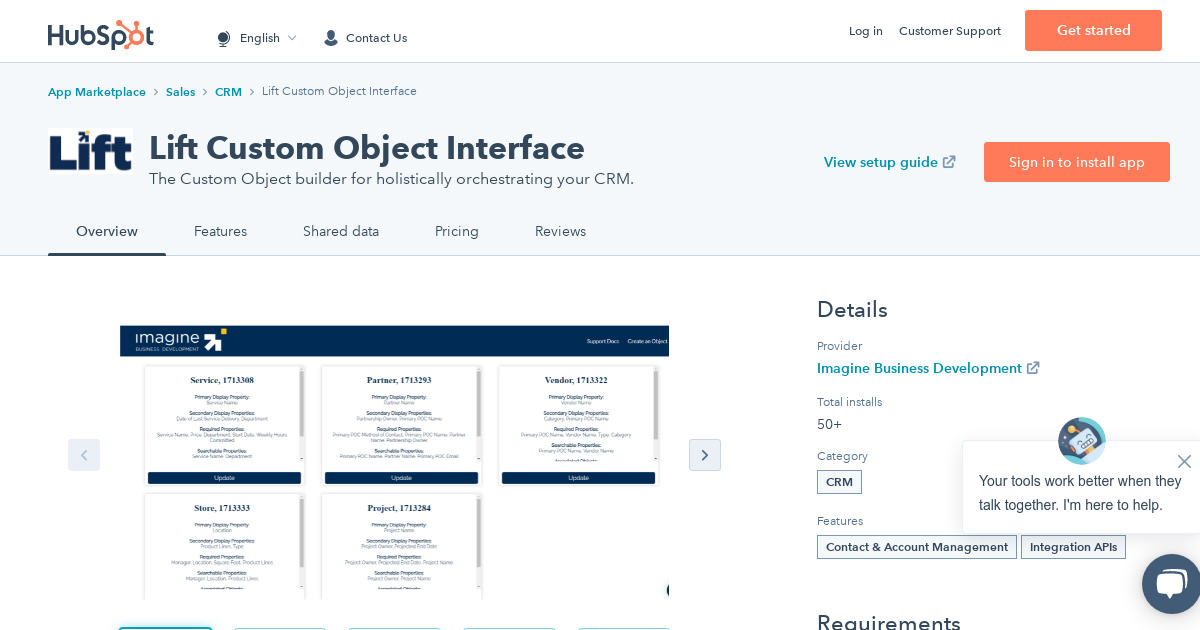Select the Integration APIs feature tag
This screenshot has width=1200, height=630.
pyautogui.click(x=1073, y=547)
